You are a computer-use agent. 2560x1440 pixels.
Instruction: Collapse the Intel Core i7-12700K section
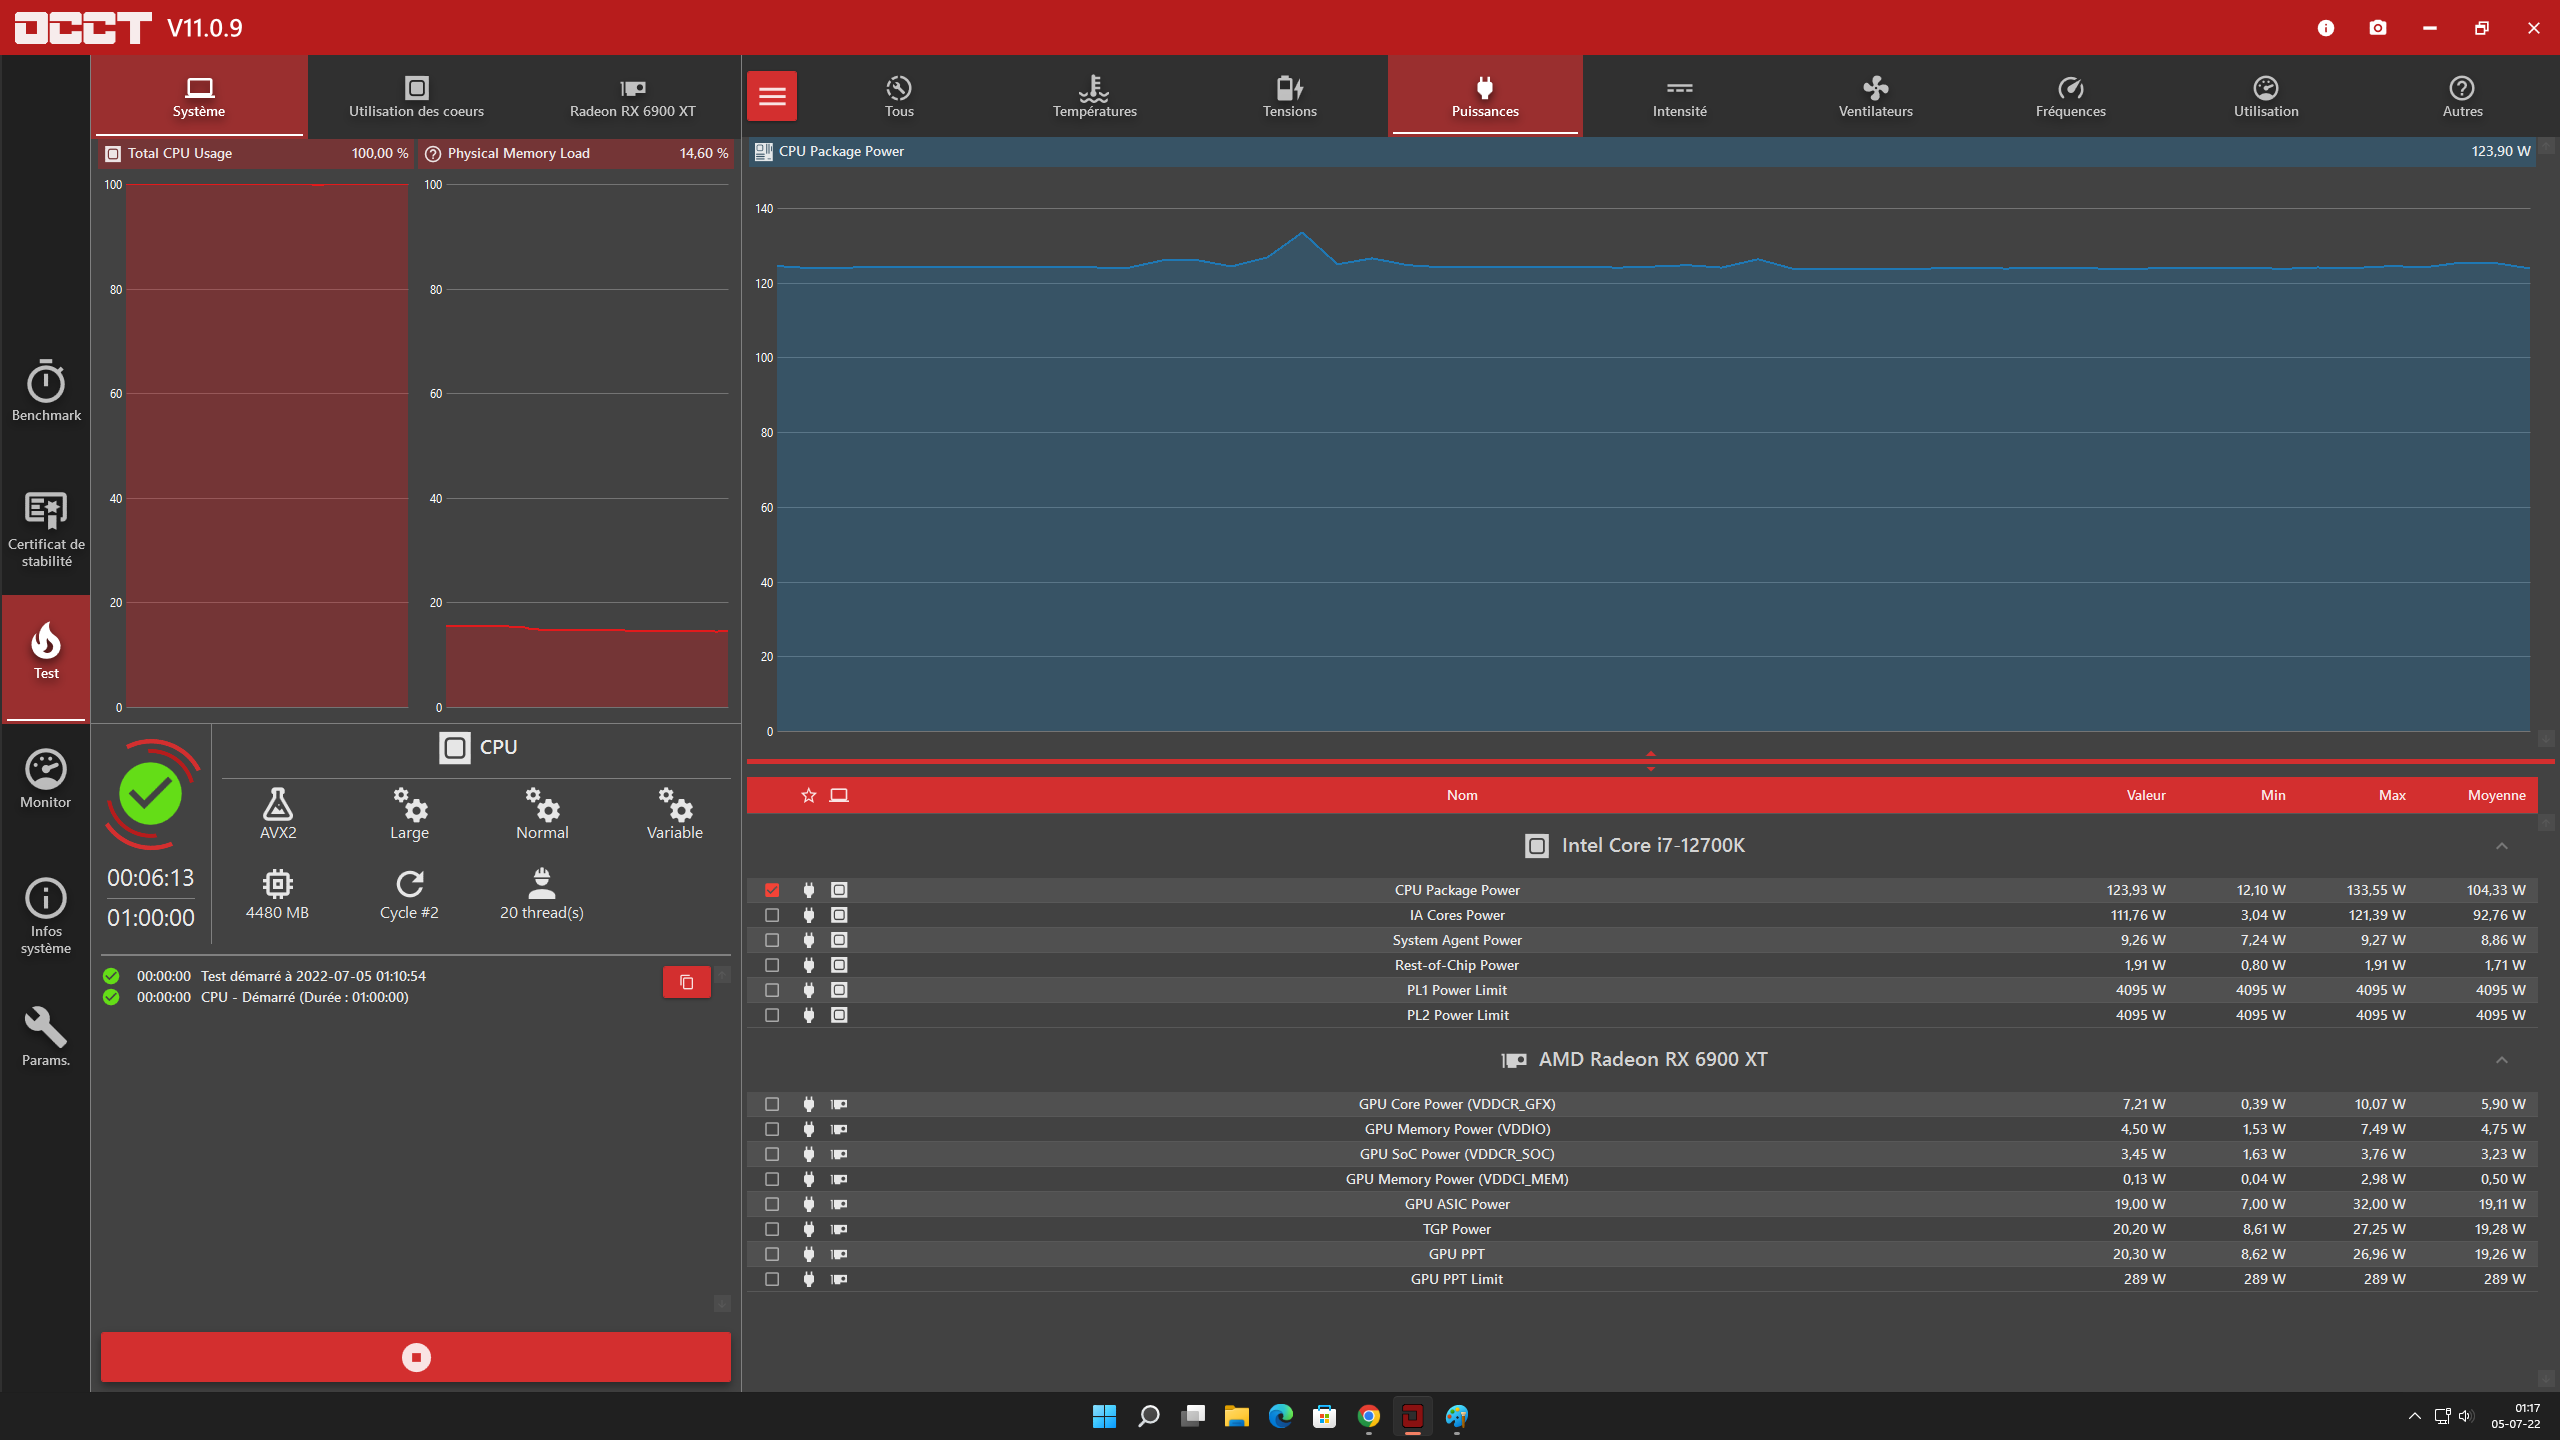[2502, 846]
